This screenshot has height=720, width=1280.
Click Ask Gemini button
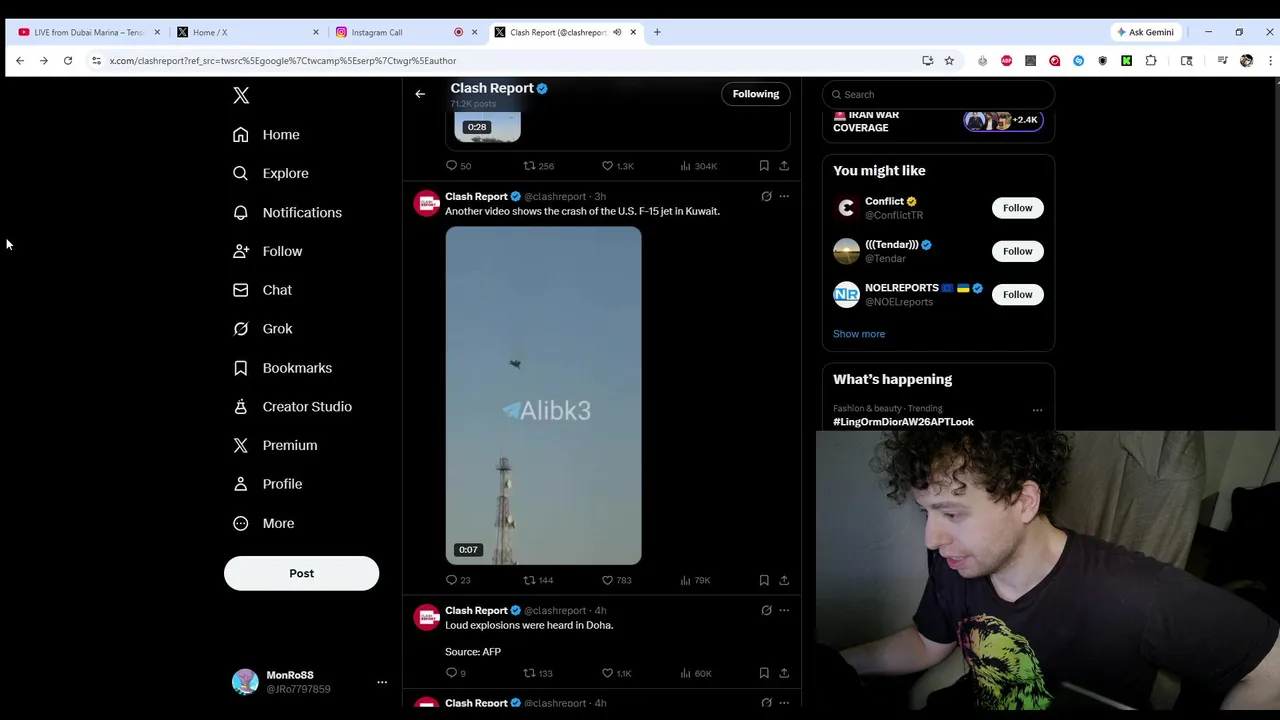[1146, 32]
